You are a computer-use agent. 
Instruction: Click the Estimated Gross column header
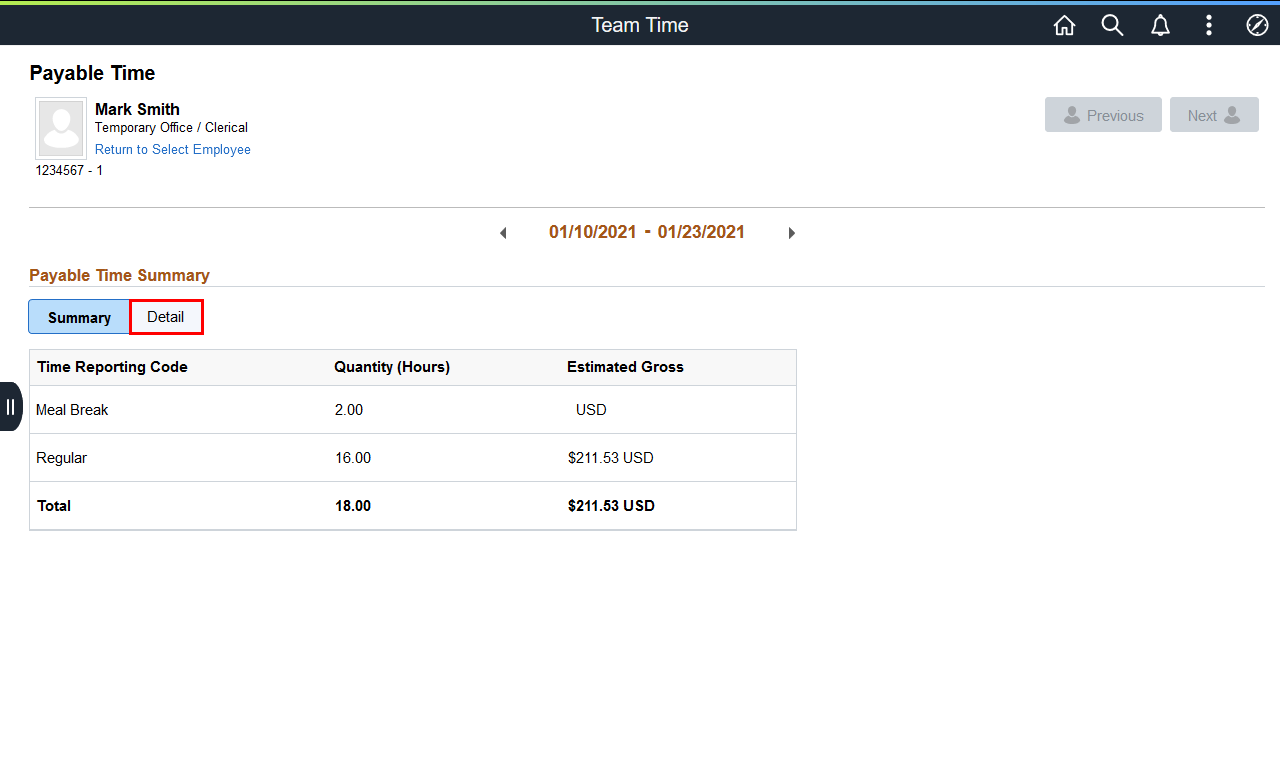click(625, 367)
